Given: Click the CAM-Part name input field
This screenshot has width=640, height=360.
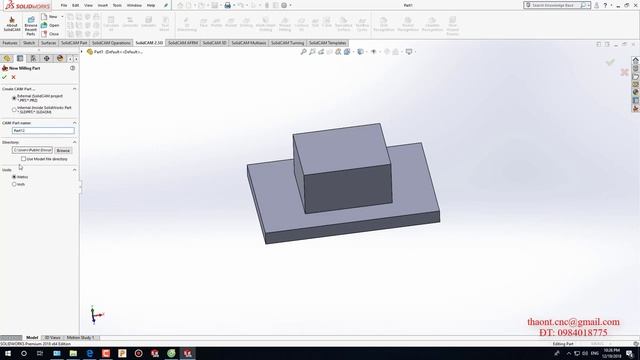Looking at the screenshot, I should coord(43,131).
